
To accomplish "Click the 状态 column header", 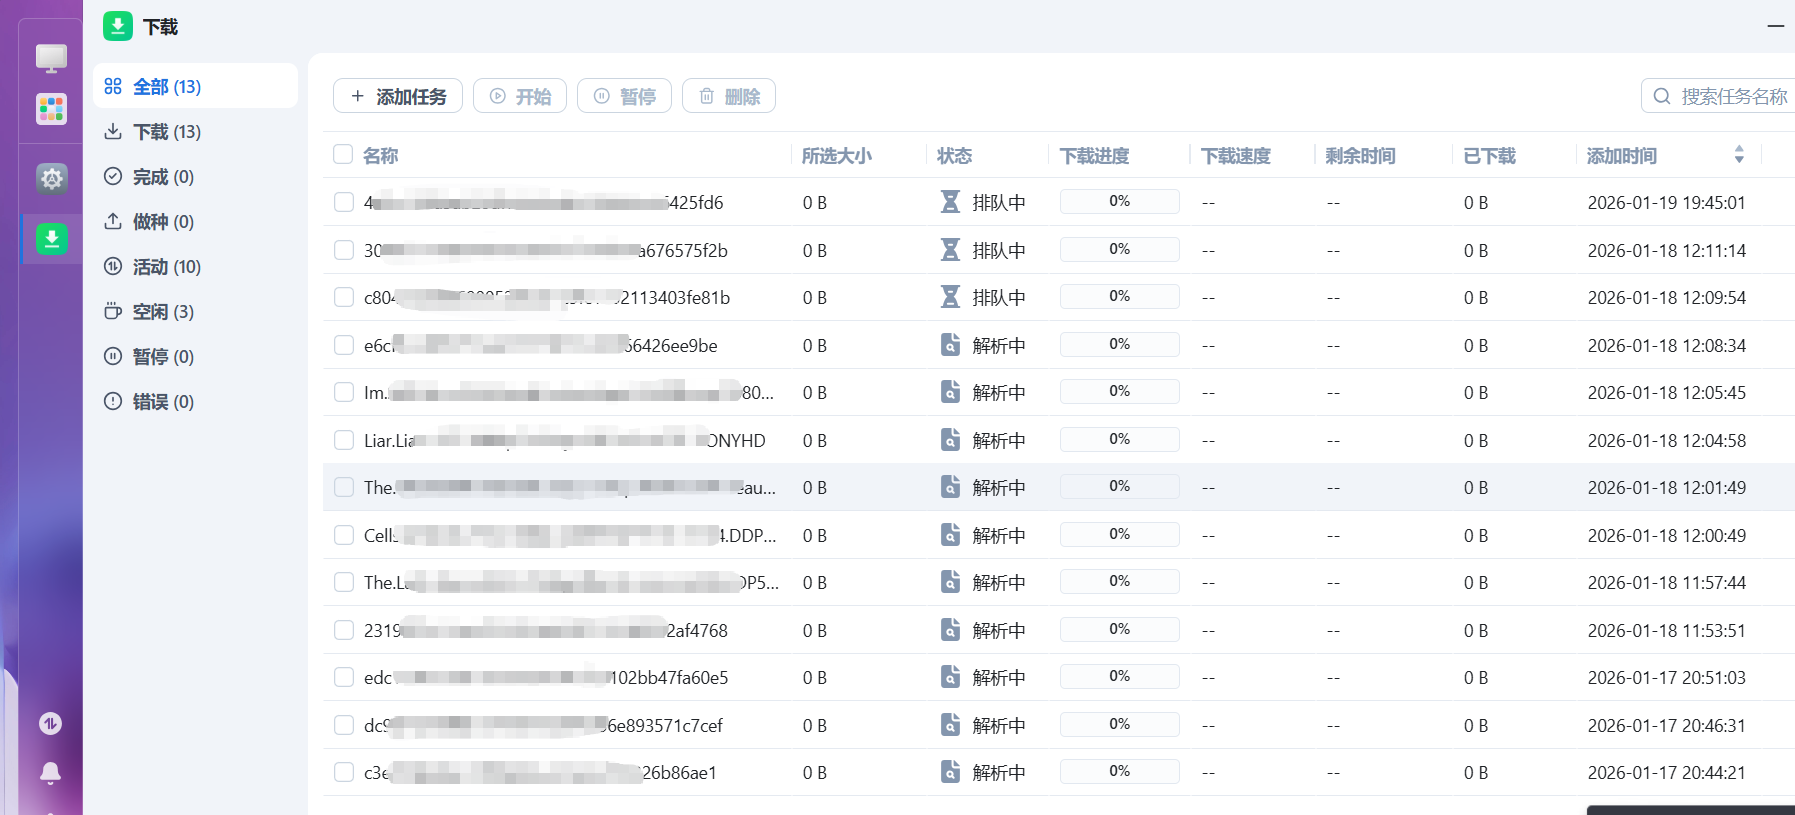I will [x=954, y=156].
